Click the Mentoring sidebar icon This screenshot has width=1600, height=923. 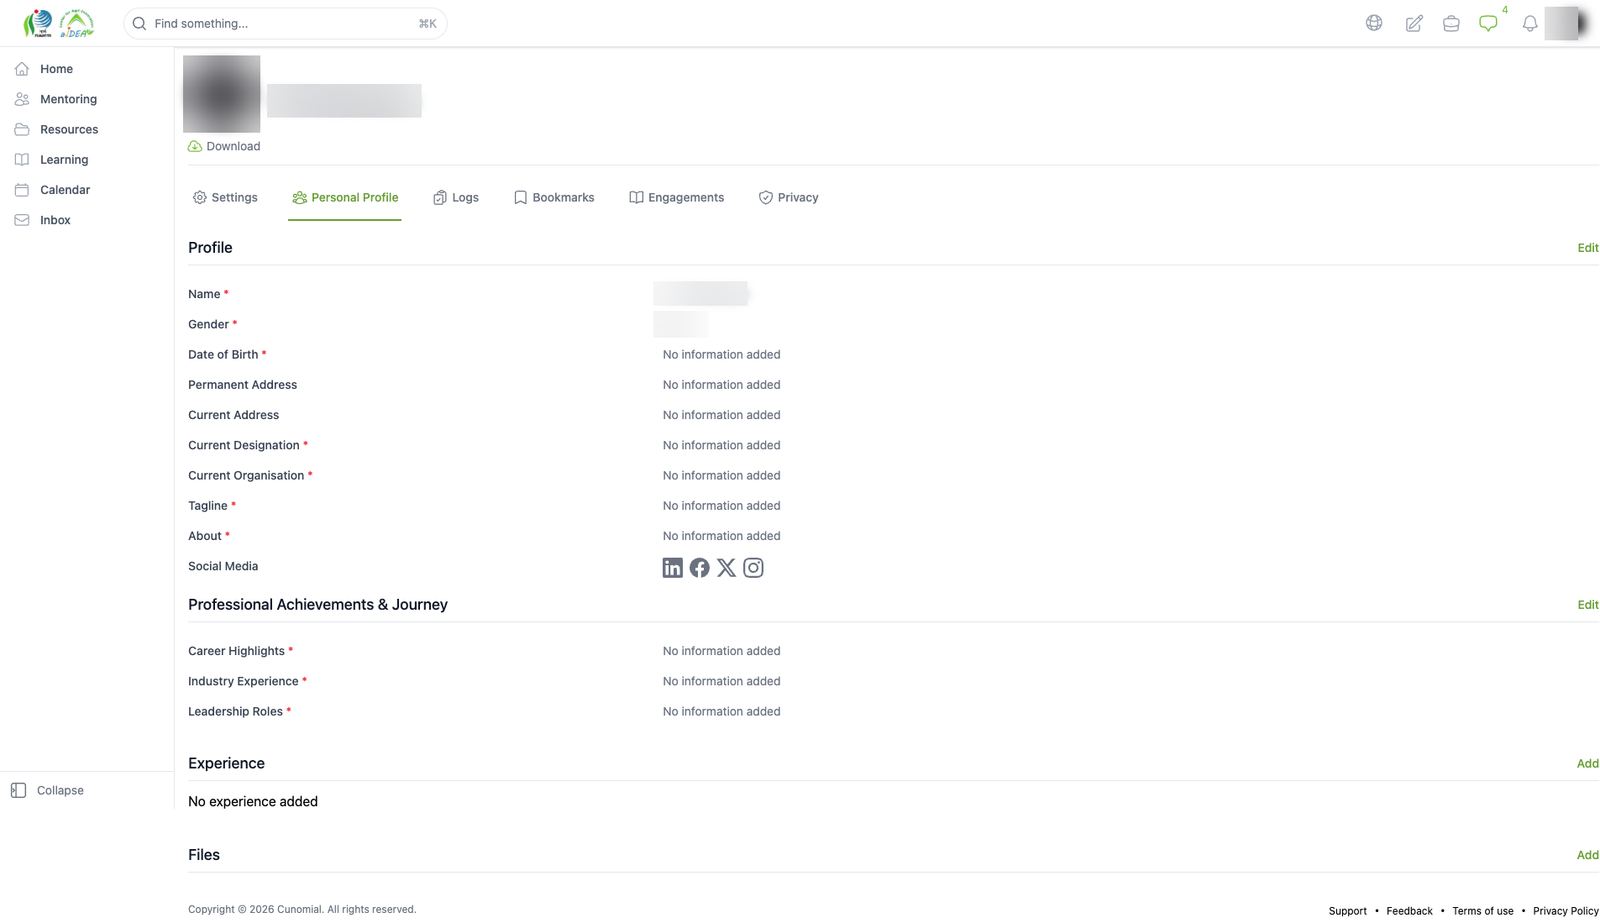tap(22, 99)
